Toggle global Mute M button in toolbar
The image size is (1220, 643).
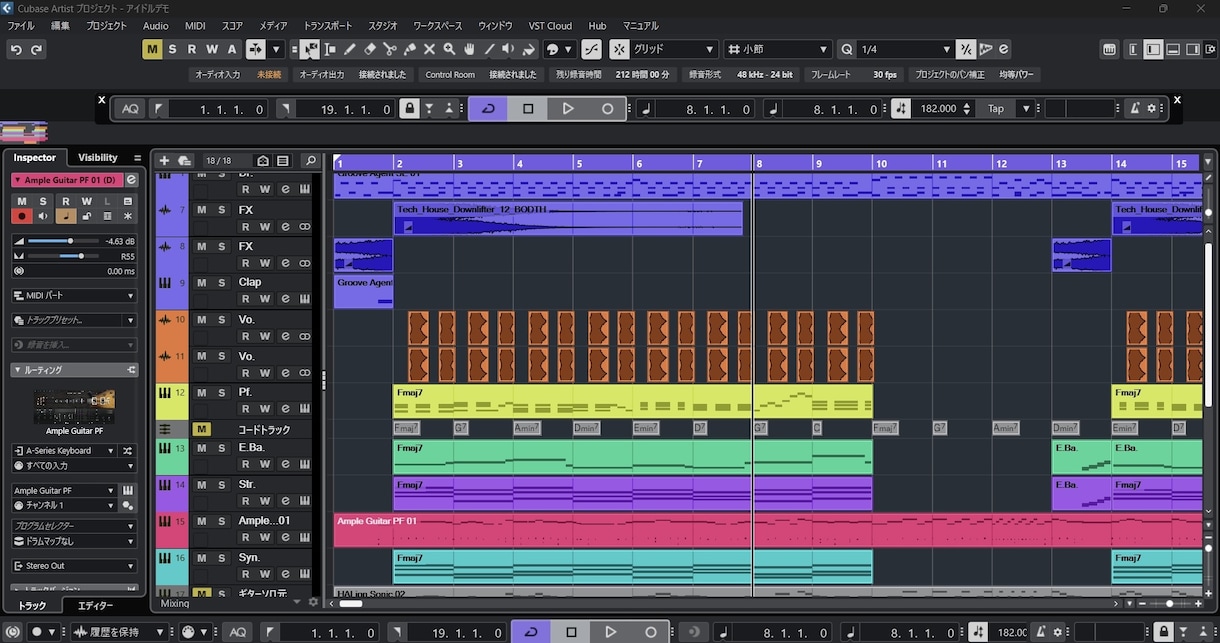click(152, 49)
